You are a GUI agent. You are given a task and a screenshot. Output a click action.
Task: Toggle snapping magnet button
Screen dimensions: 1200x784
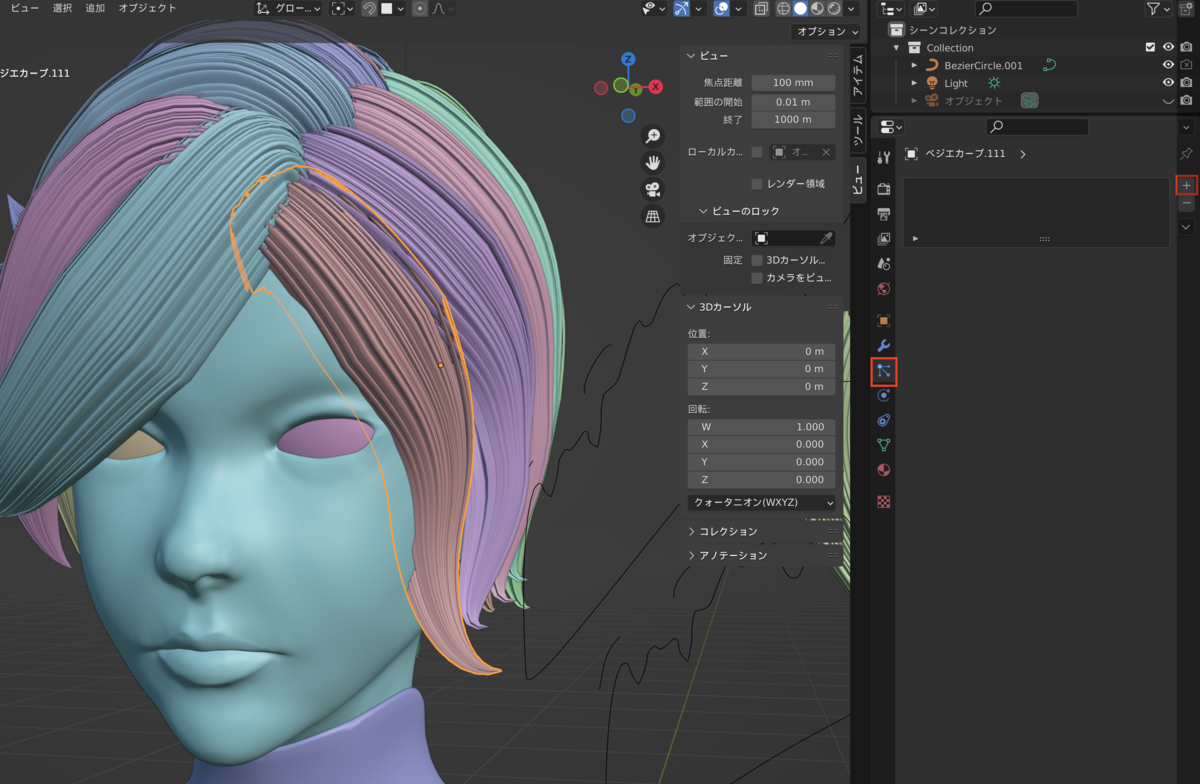tap(368, 8)
